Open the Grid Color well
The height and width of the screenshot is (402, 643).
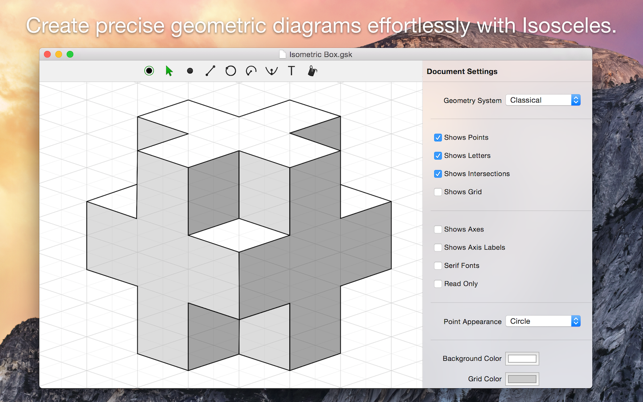click(522, 379)
